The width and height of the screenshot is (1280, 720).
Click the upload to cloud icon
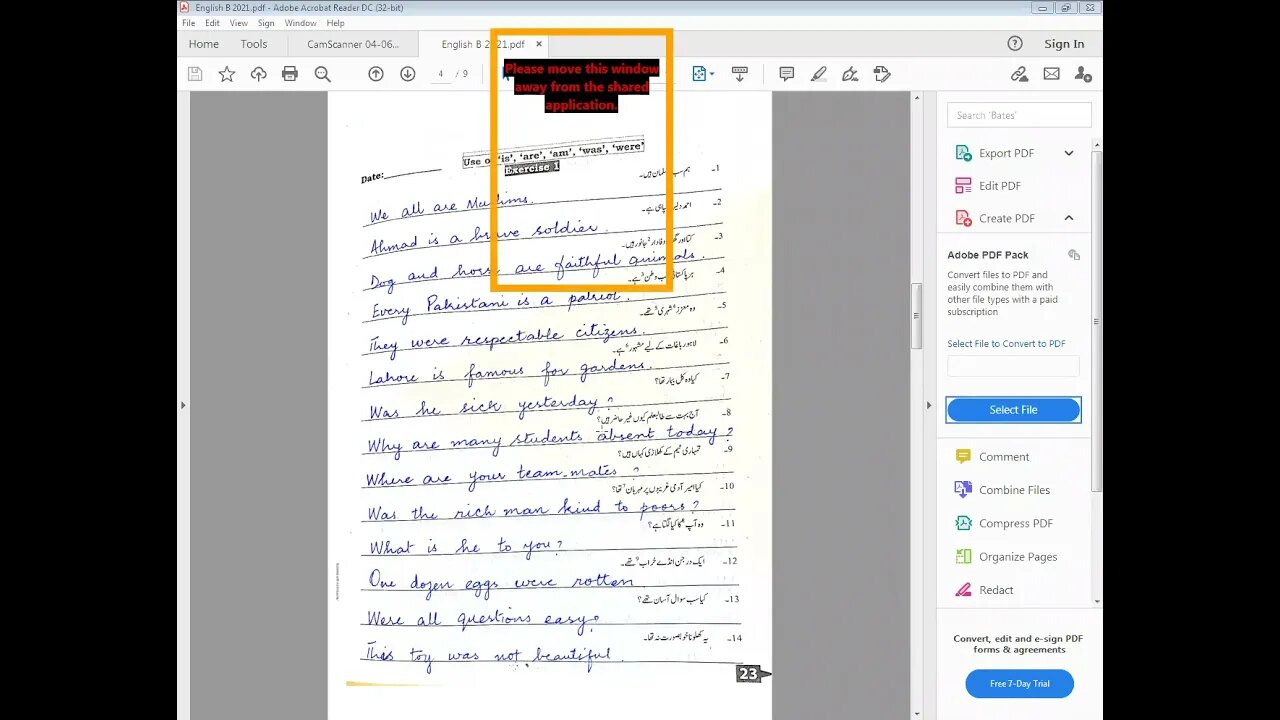[258, 74]
